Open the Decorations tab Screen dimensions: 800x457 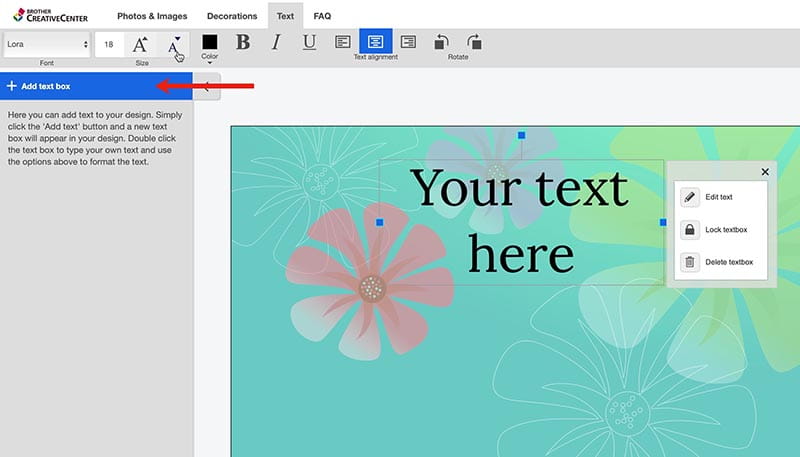pos(232,16)
